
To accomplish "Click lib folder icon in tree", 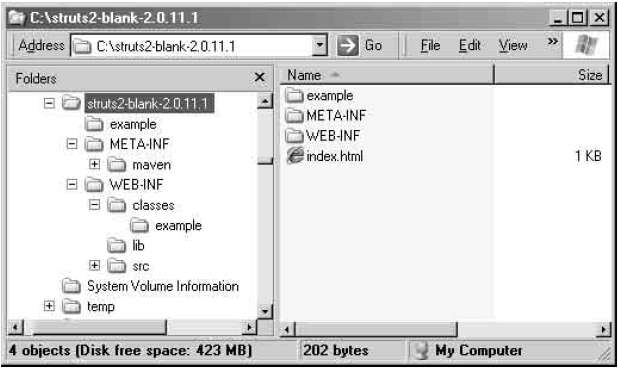I will pos(117,245).
